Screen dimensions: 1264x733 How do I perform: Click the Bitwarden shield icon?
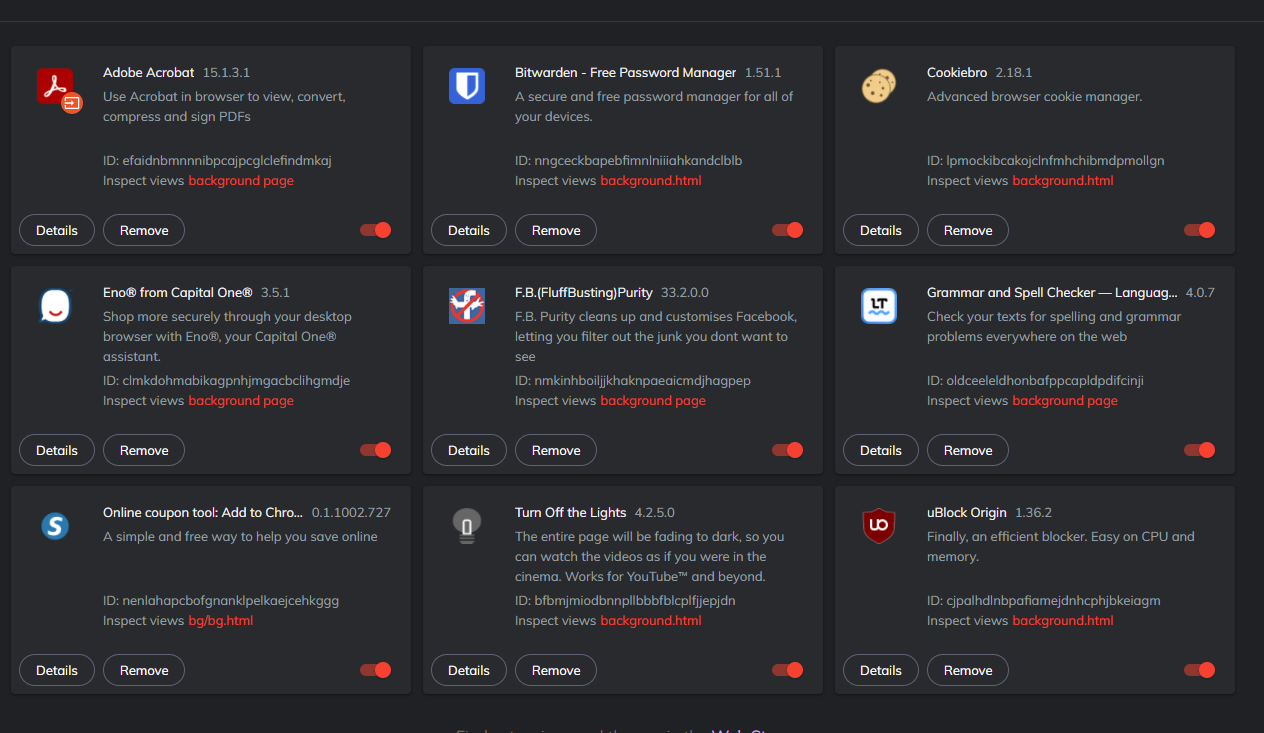click(x=467, y=86)
